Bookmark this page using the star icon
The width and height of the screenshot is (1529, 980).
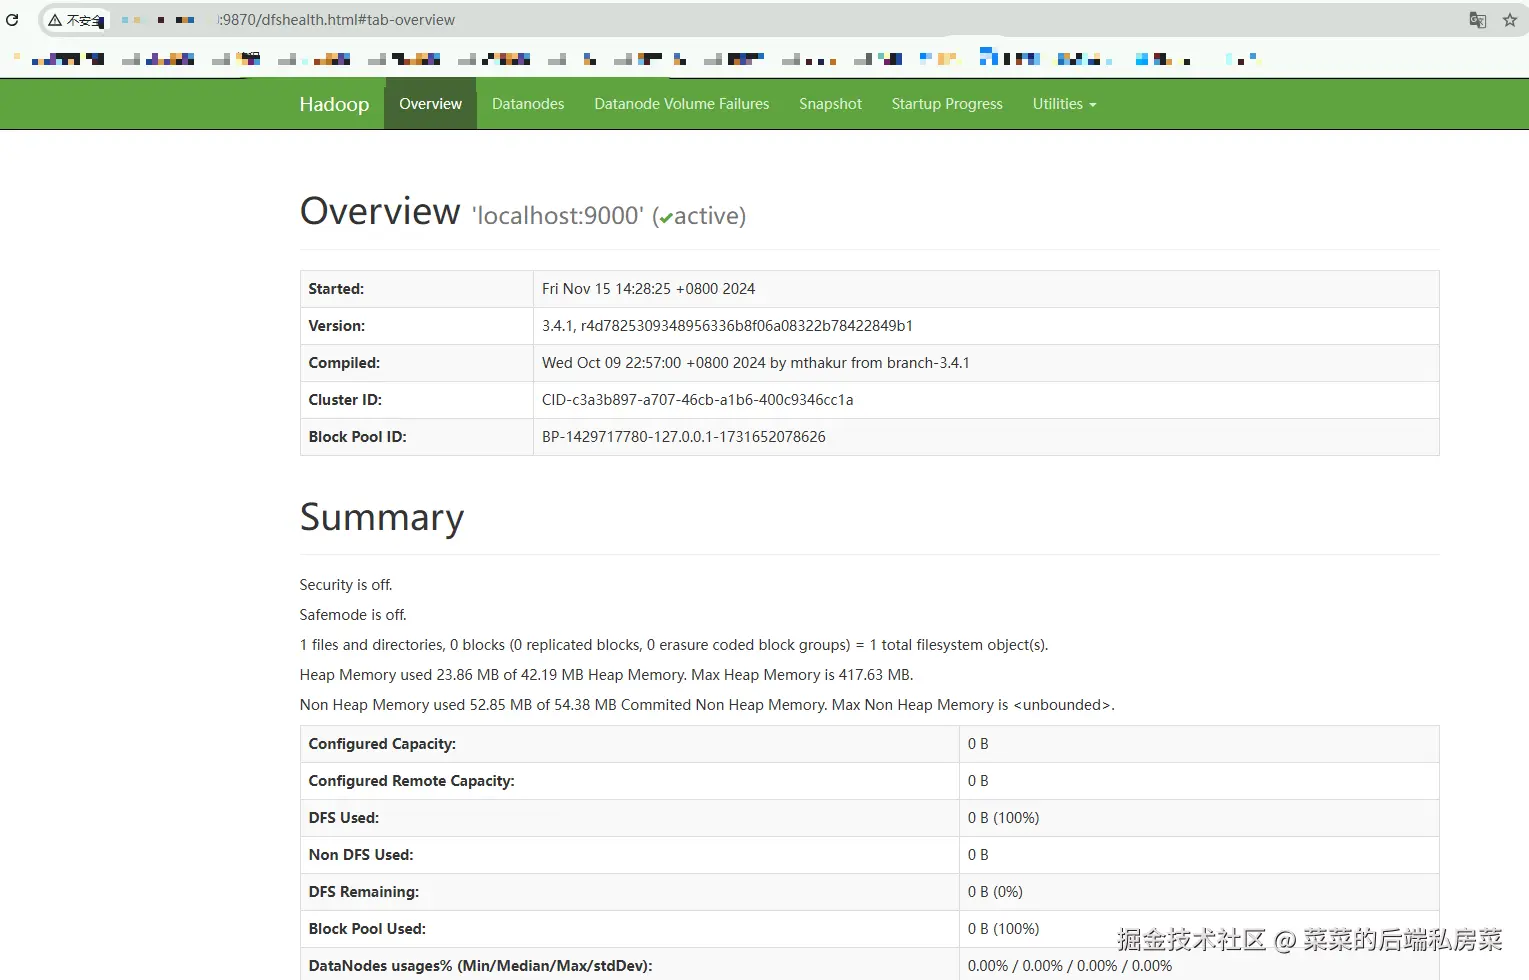tap(1510, 20)
